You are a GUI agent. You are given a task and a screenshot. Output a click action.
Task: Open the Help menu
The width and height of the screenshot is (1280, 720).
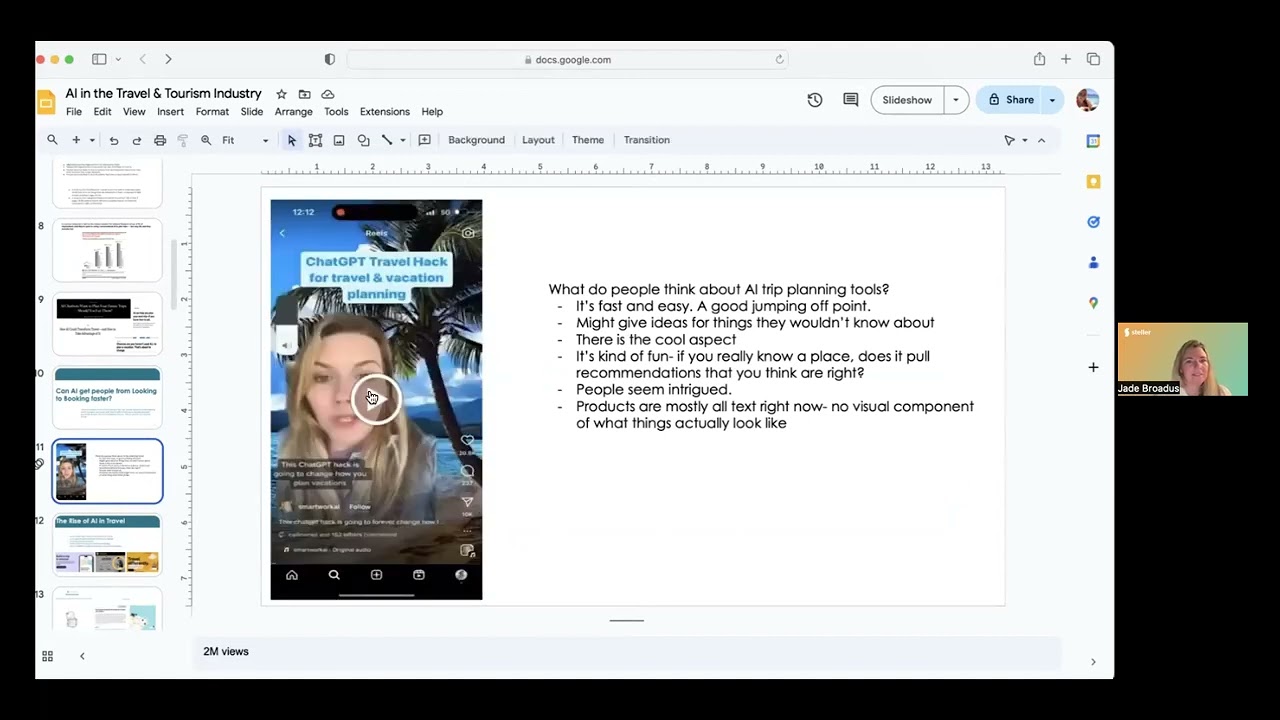pyautogui.click(x=432, y=112)
